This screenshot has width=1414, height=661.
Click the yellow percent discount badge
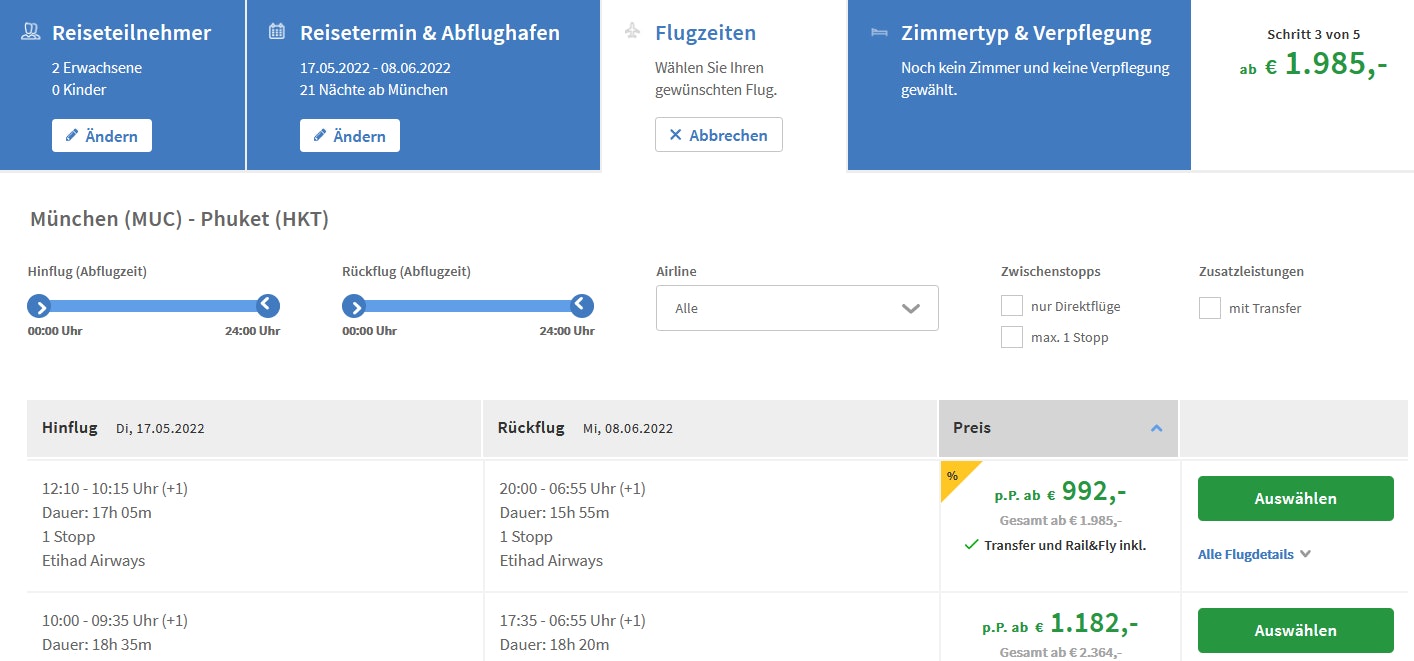[954, 474]
